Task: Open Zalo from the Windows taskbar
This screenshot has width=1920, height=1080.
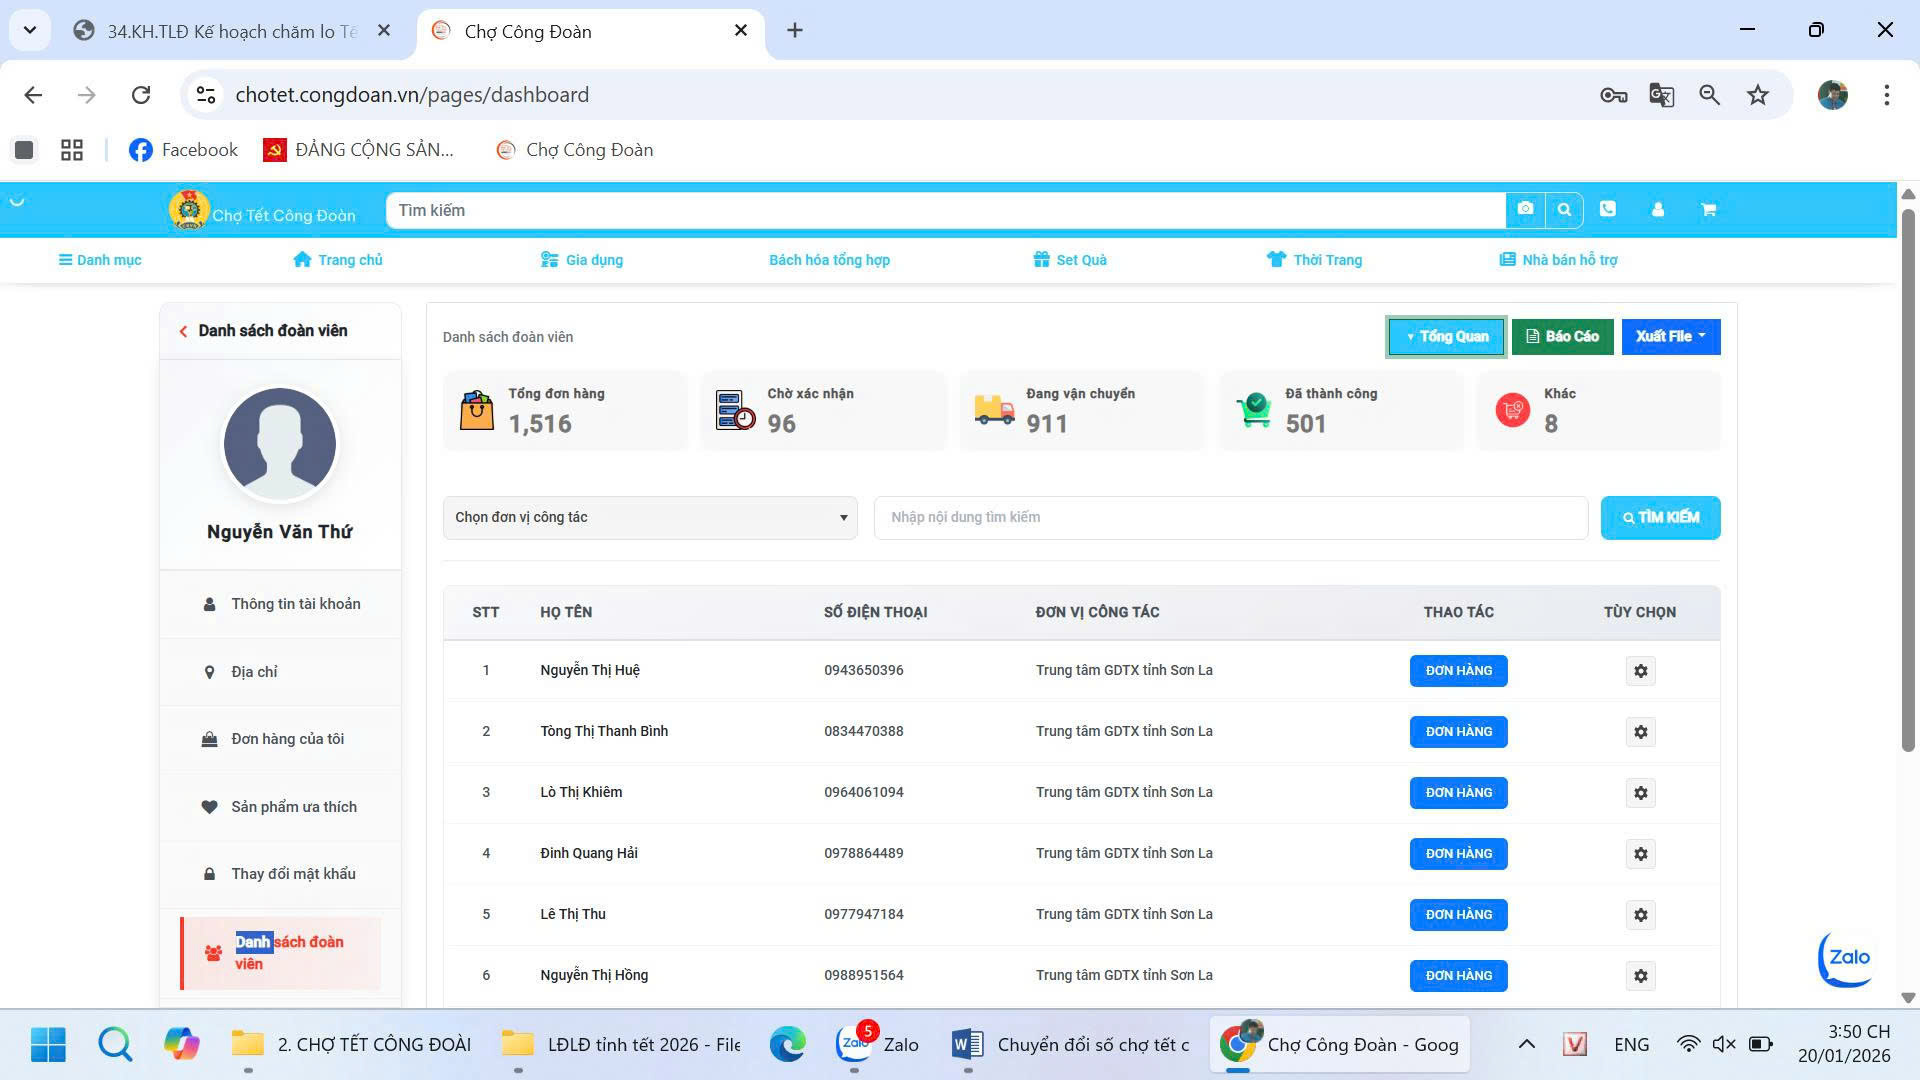Action: (878, 1044)
